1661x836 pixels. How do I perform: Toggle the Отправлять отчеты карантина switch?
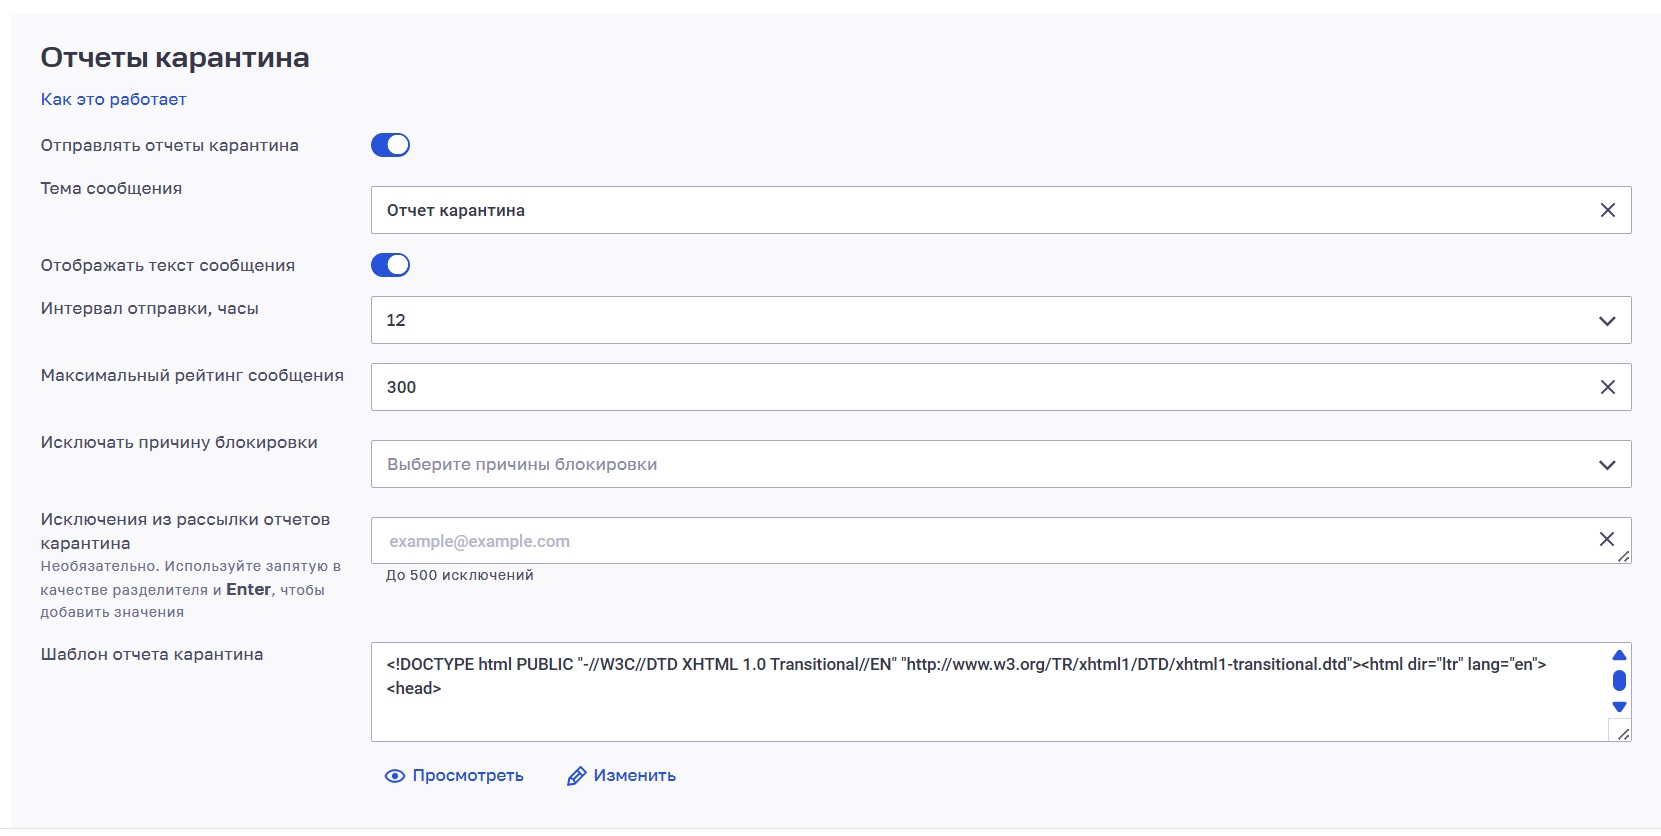tap(390, 145)
